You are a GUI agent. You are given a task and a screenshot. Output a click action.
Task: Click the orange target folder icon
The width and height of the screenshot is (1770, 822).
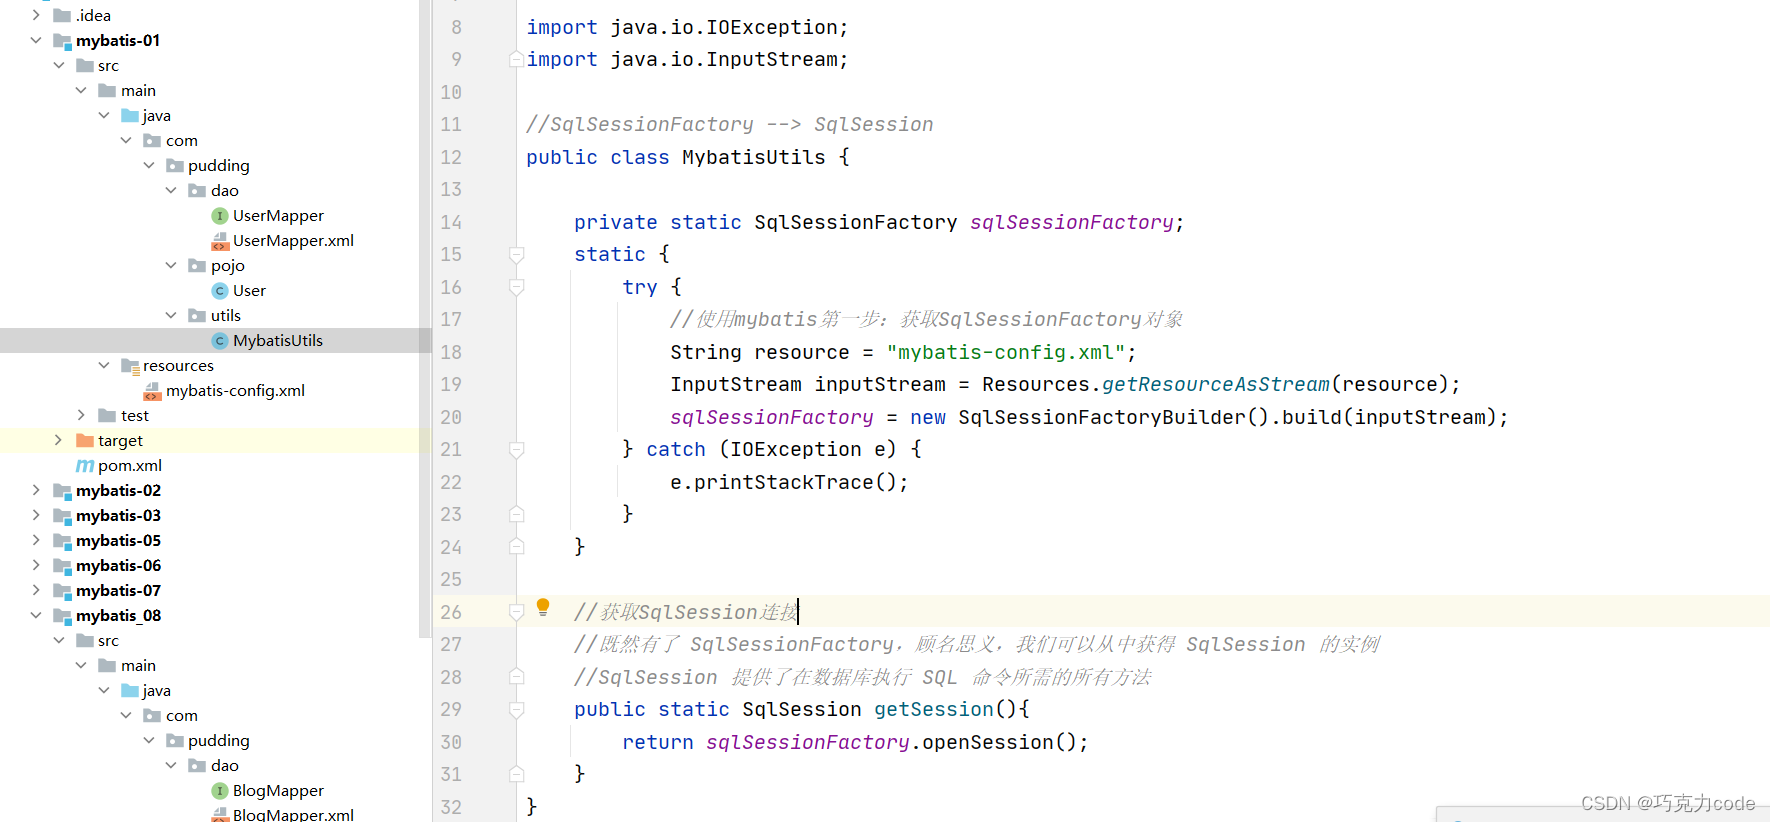[85, 441]
